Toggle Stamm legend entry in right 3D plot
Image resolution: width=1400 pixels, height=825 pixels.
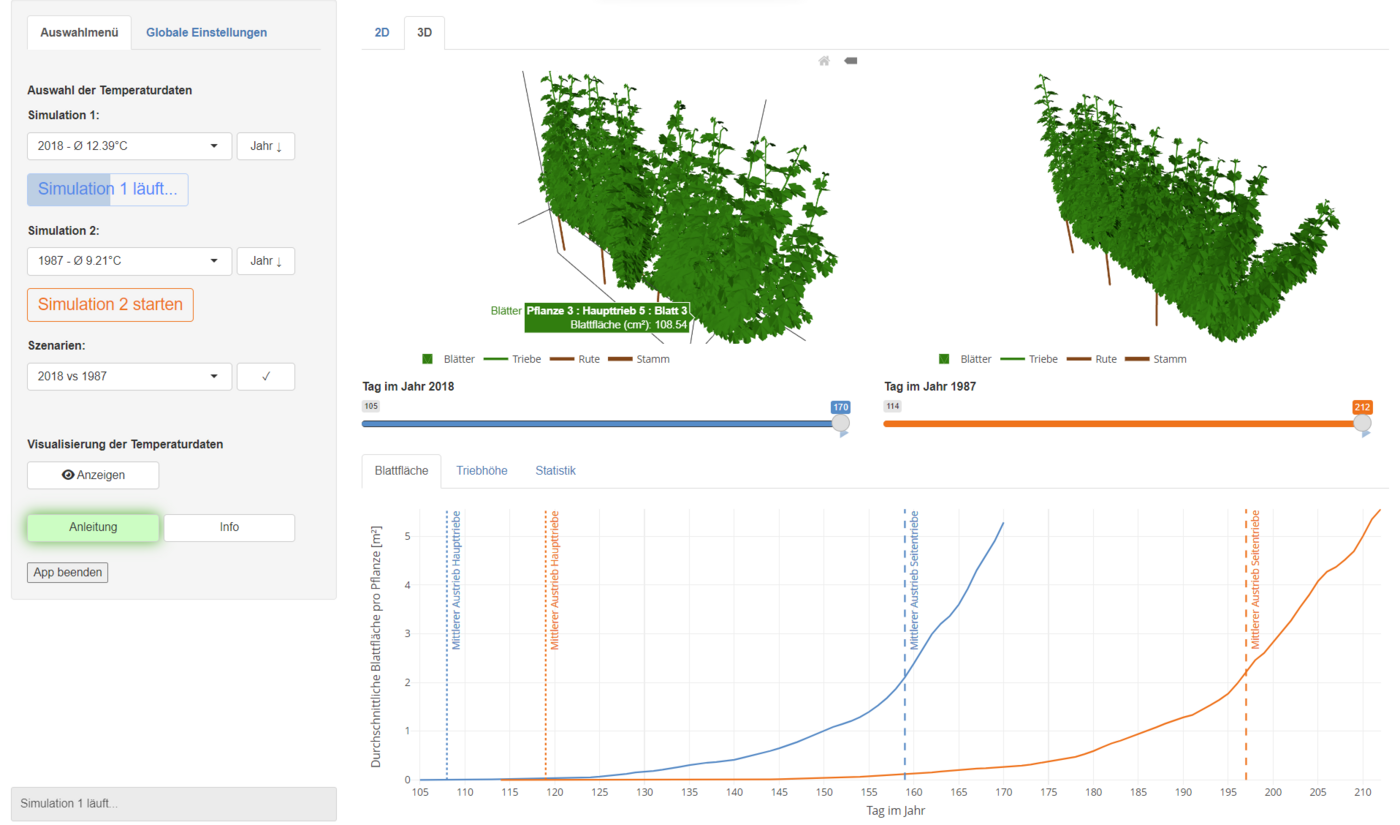1155,359
